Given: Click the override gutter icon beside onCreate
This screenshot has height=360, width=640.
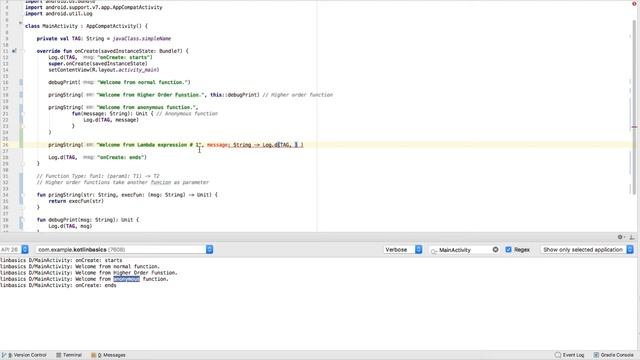Looking at the screenshot, I should (x=14, y=51).
